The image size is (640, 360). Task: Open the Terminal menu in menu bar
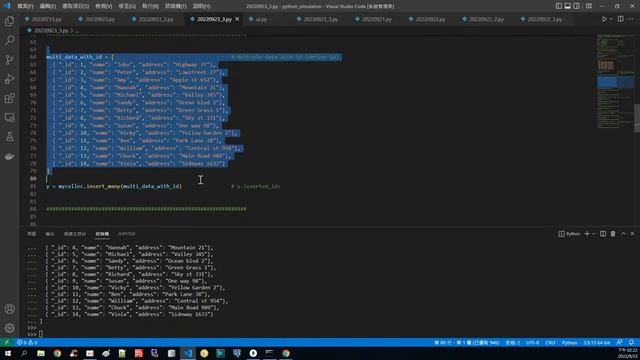pos(176,6)
